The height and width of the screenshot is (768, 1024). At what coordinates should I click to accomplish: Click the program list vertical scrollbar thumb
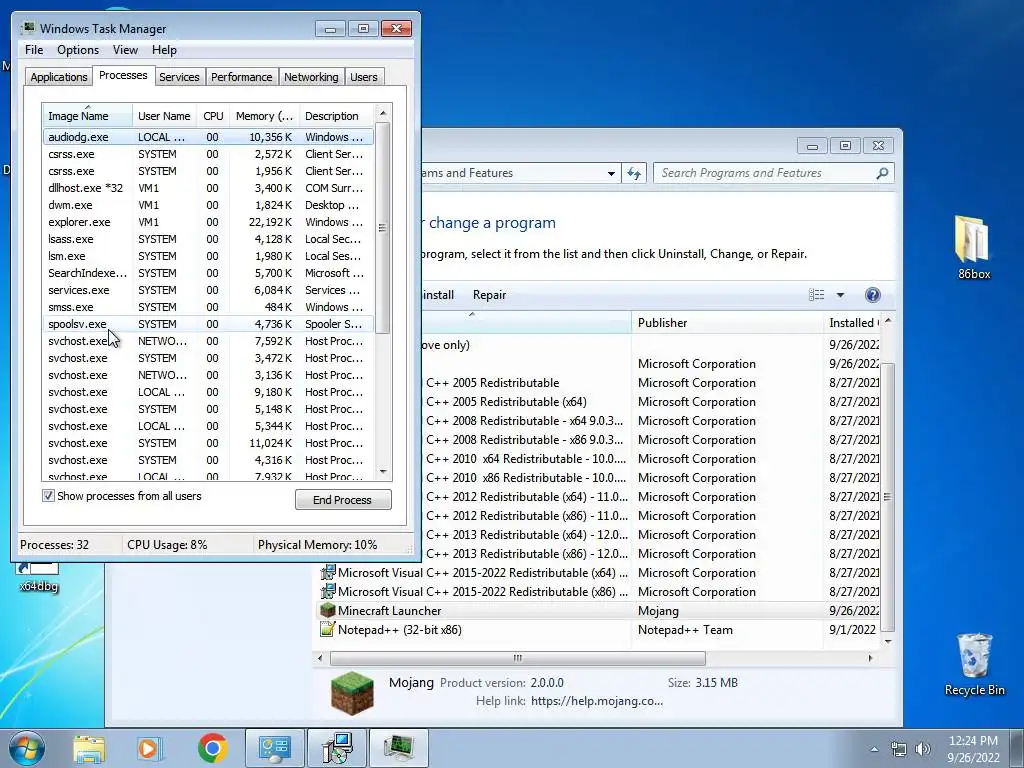(x=888, y=497)
